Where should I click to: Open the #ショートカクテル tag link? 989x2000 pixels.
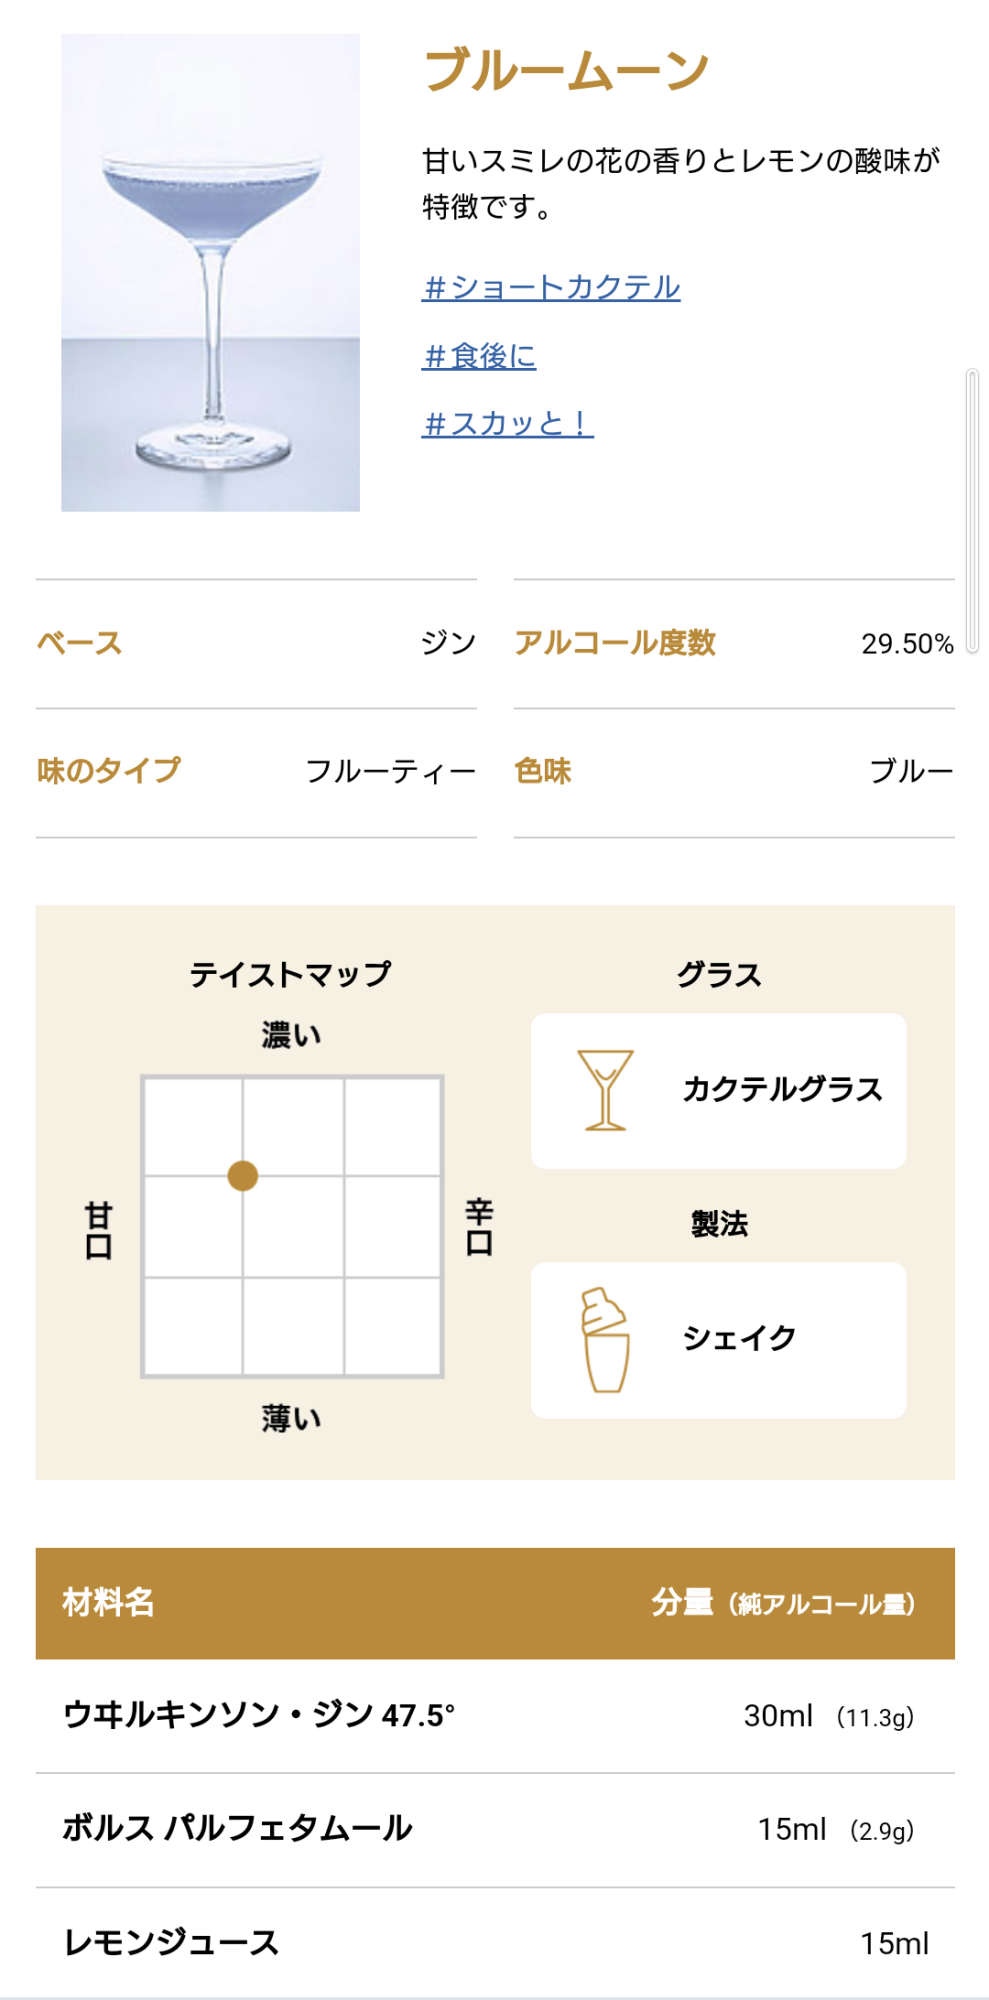551,288
